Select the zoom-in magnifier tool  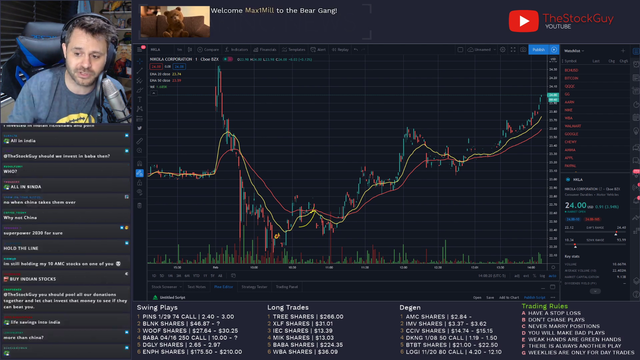(x=140, y=151)
